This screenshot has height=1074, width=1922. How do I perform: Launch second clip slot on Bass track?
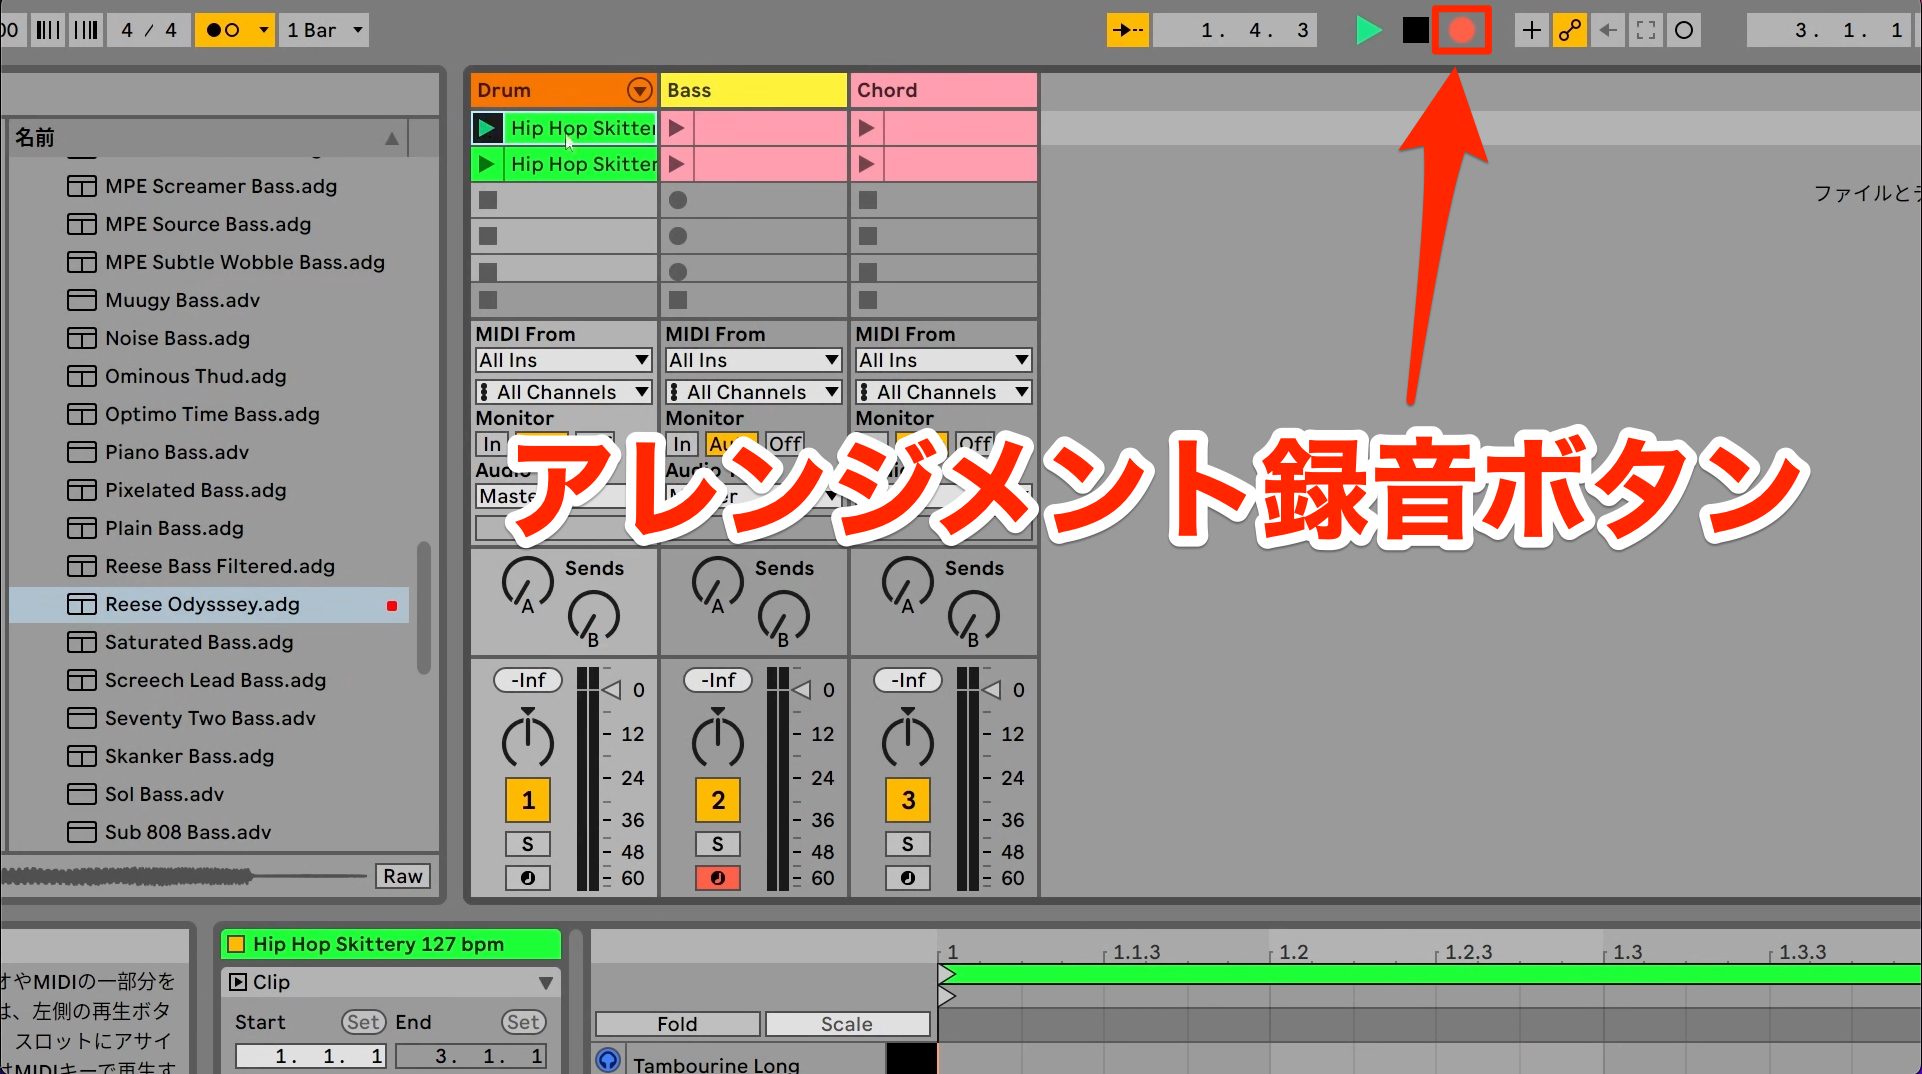[677, 164]
